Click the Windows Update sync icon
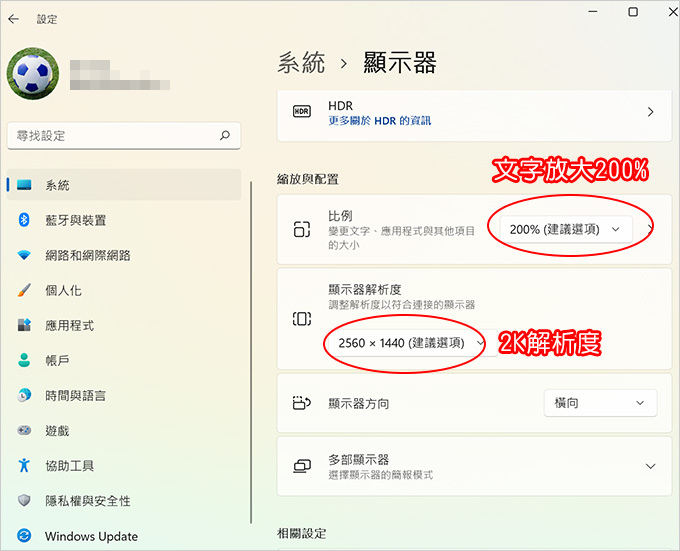Image resolution: width=680 pixels, height=551 pixels. tap(24, 536)
